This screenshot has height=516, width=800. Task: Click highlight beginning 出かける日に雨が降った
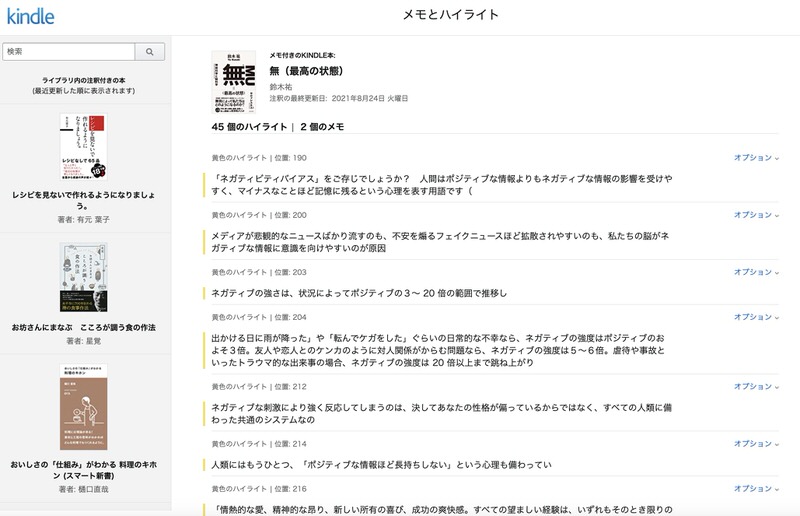tap(438, 350)
